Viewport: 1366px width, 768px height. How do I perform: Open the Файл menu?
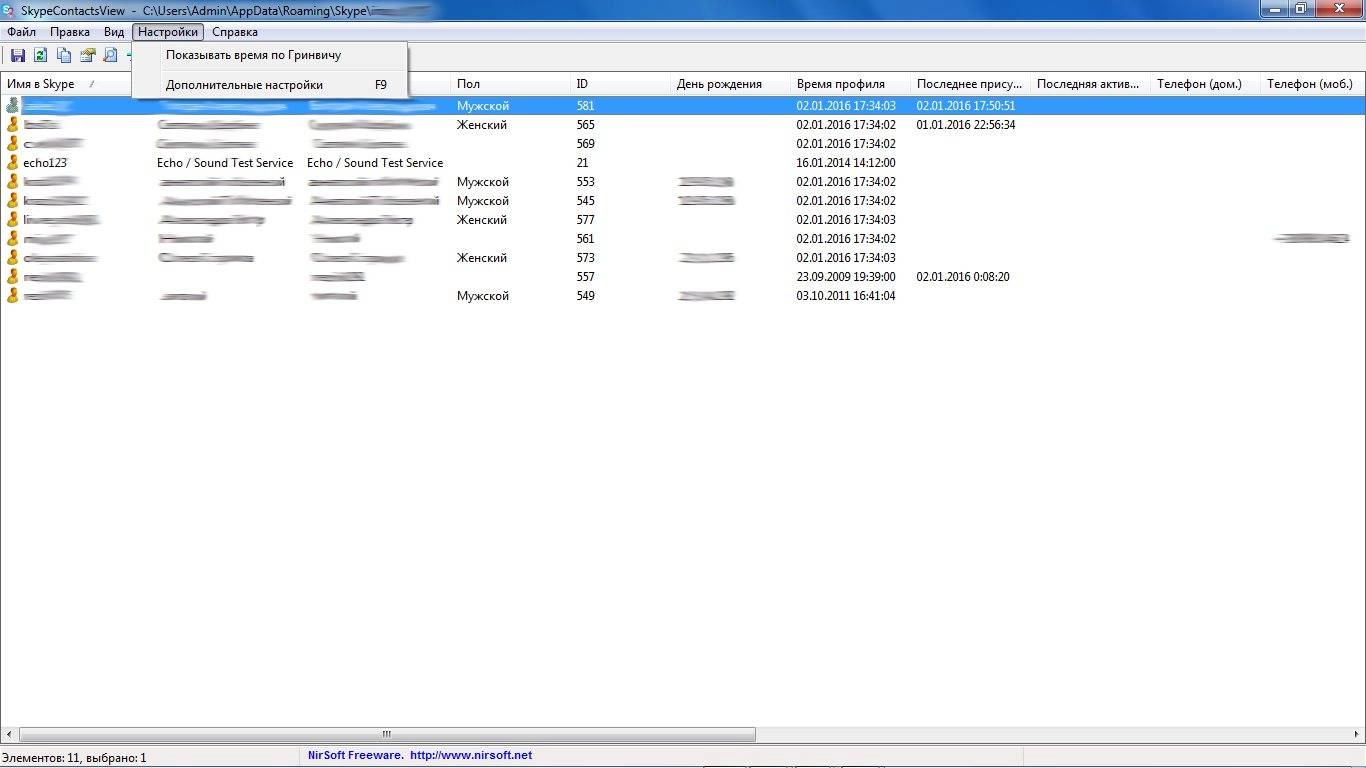pos(21,32)
